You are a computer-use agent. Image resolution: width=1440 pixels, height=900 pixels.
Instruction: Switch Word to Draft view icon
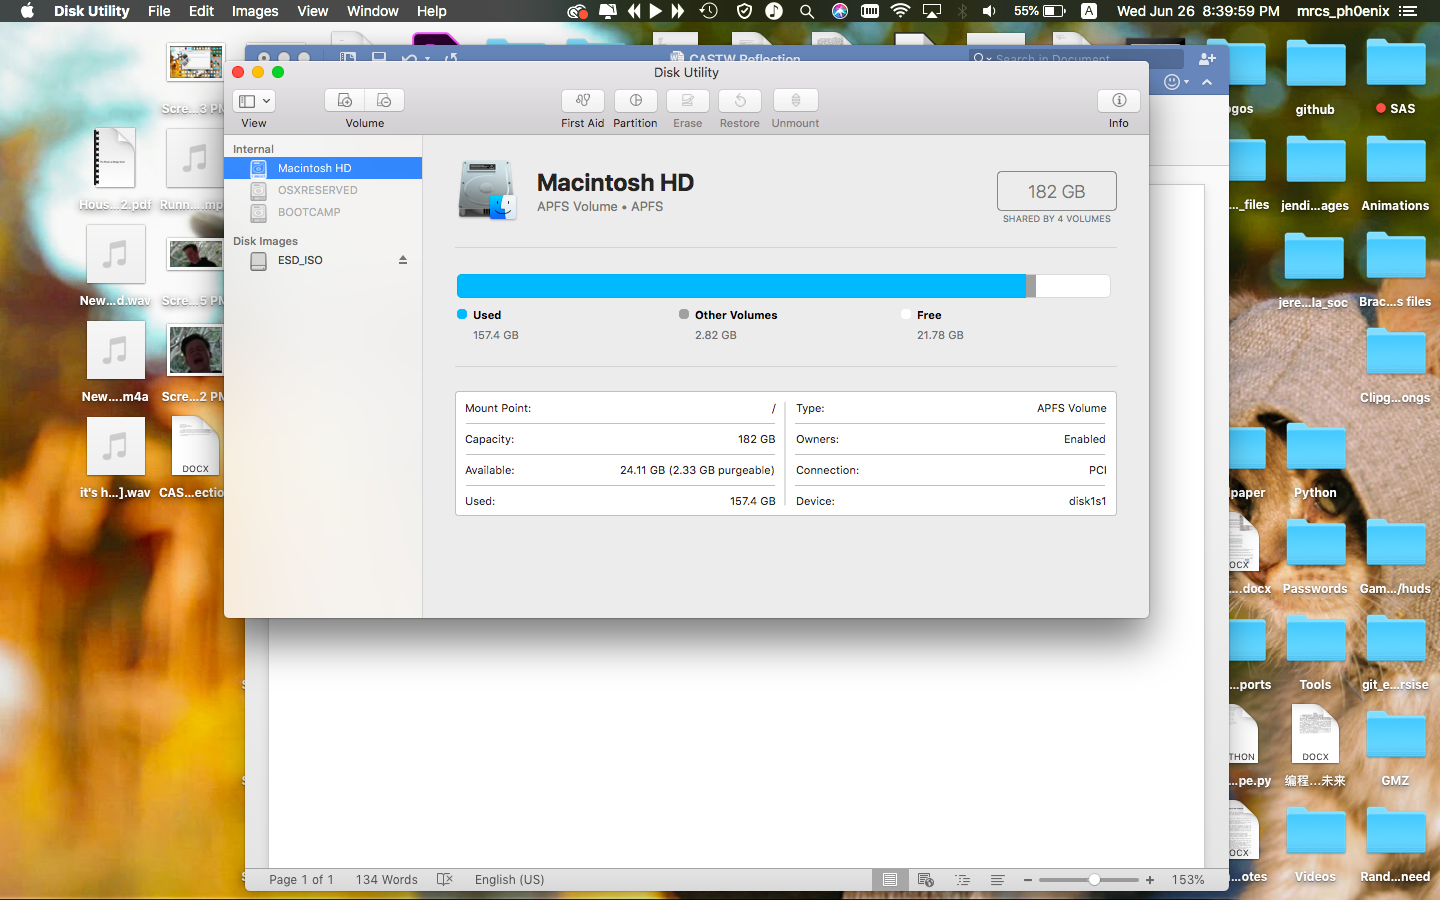pos(998,880)
